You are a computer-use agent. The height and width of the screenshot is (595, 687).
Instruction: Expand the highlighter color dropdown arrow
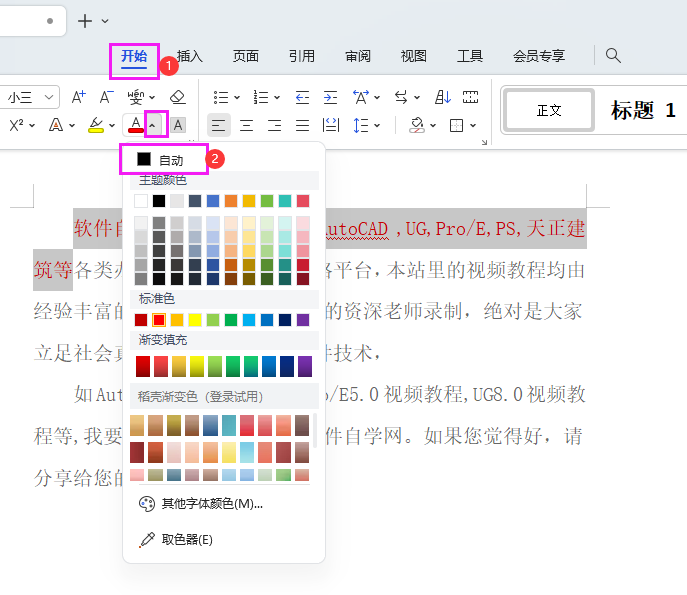112,125
